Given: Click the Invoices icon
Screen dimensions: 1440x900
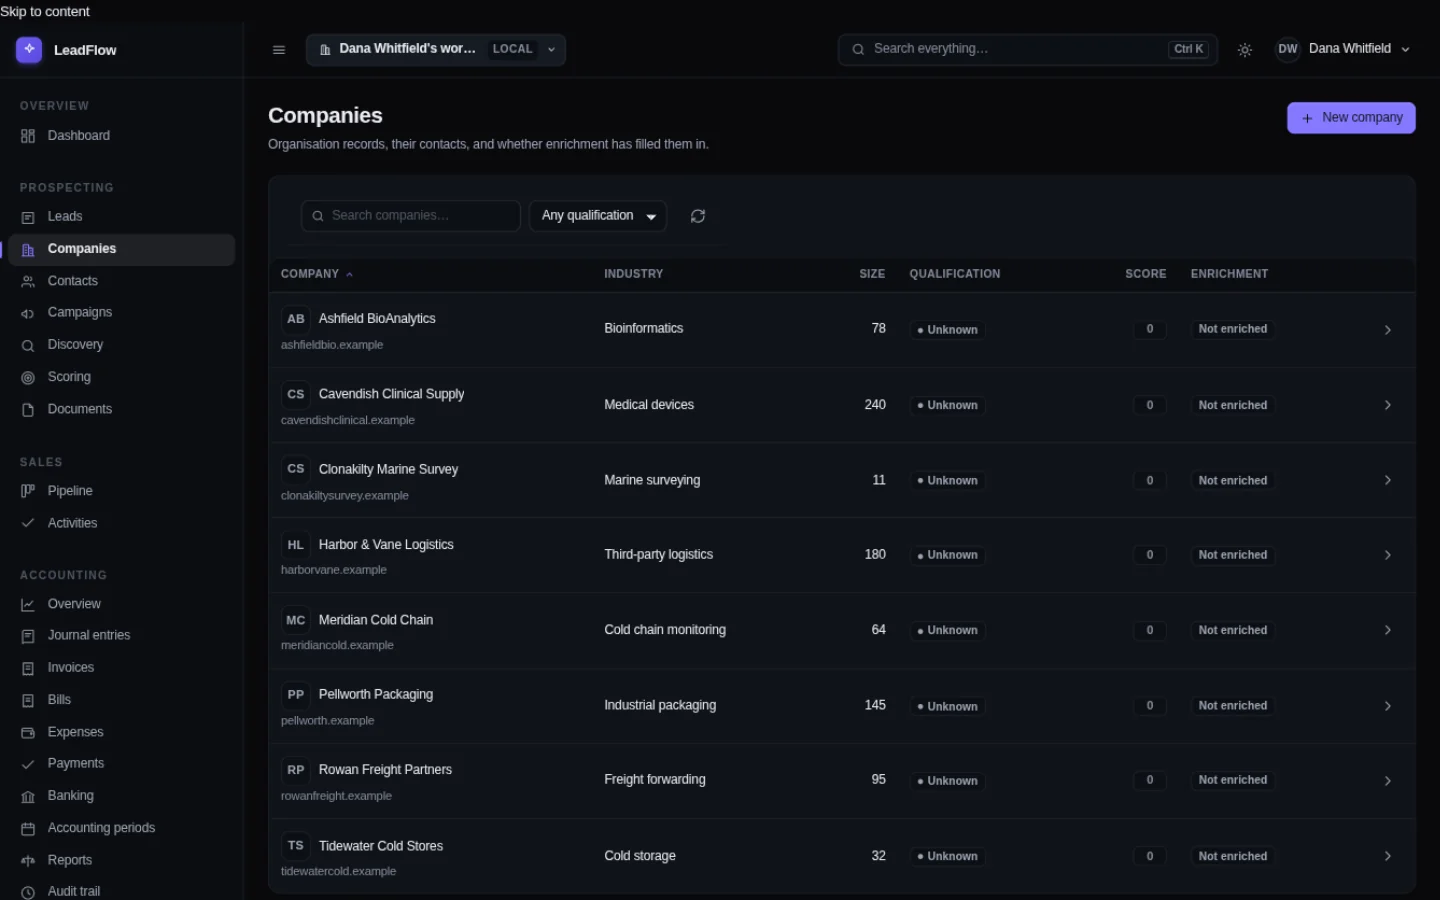Looking at the screenshot, I should coord(28,668).
